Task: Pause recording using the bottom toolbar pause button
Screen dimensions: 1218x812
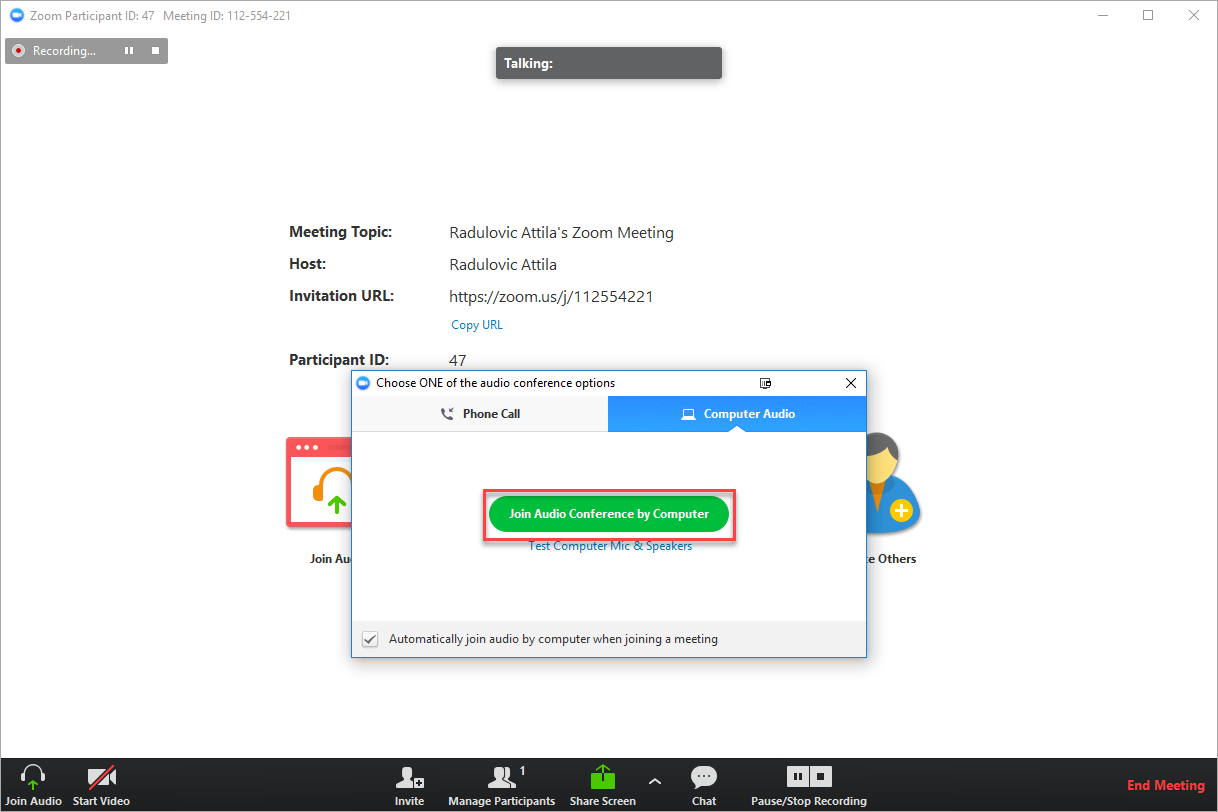Action: click(797, 776)
